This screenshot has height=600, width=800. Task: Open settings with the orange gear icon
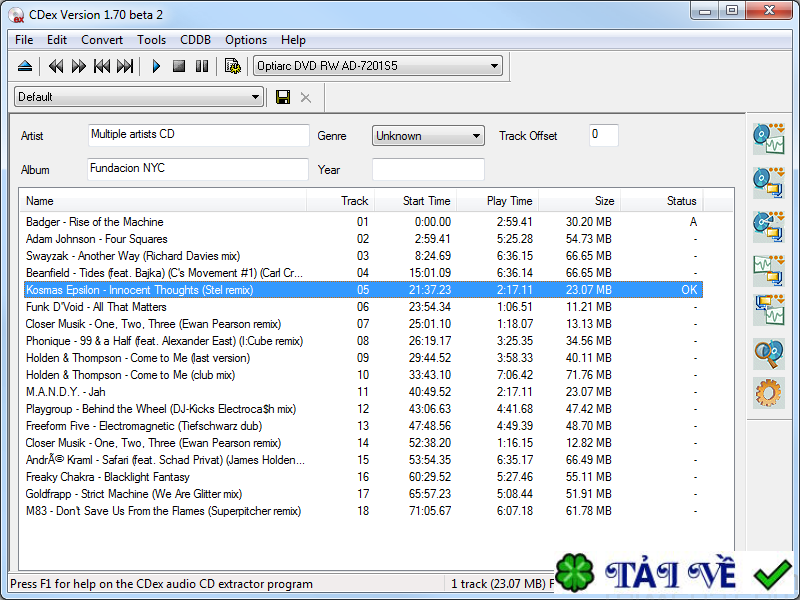click(x=768, y=393)
